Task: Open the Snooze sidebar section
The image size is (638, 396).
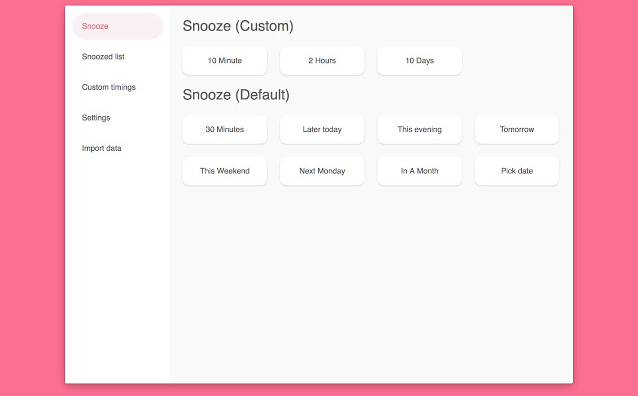Action: click(118, 26)
